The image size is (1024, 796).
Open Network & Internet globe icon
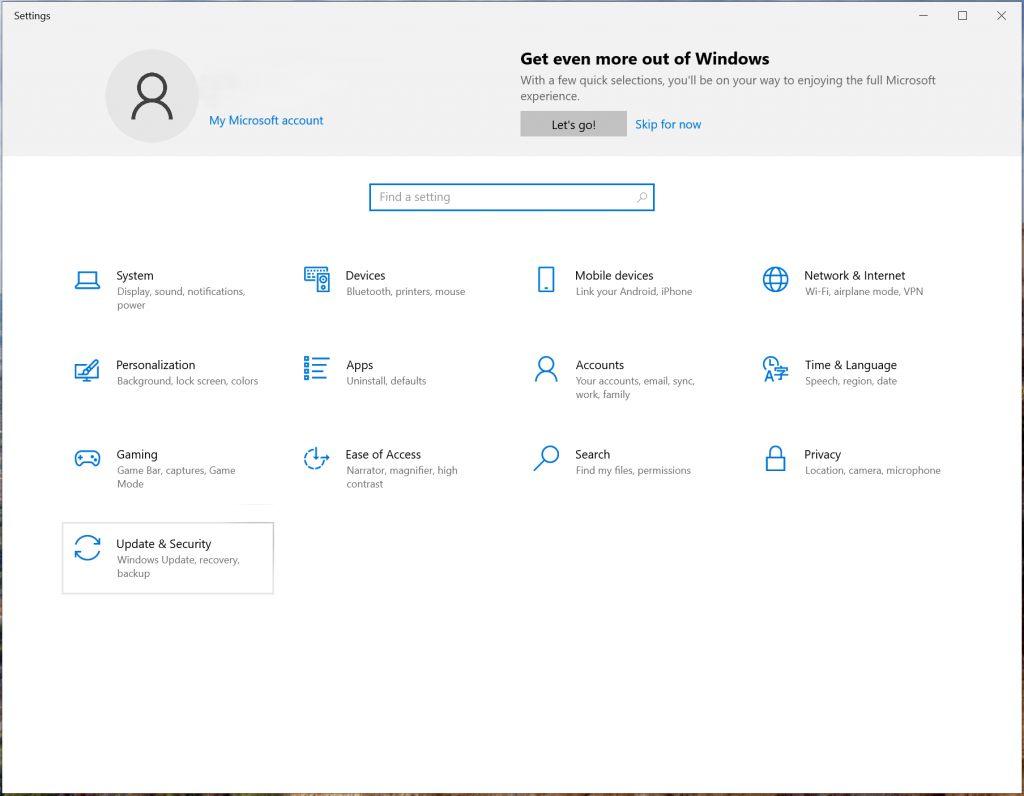click(775, 279)
